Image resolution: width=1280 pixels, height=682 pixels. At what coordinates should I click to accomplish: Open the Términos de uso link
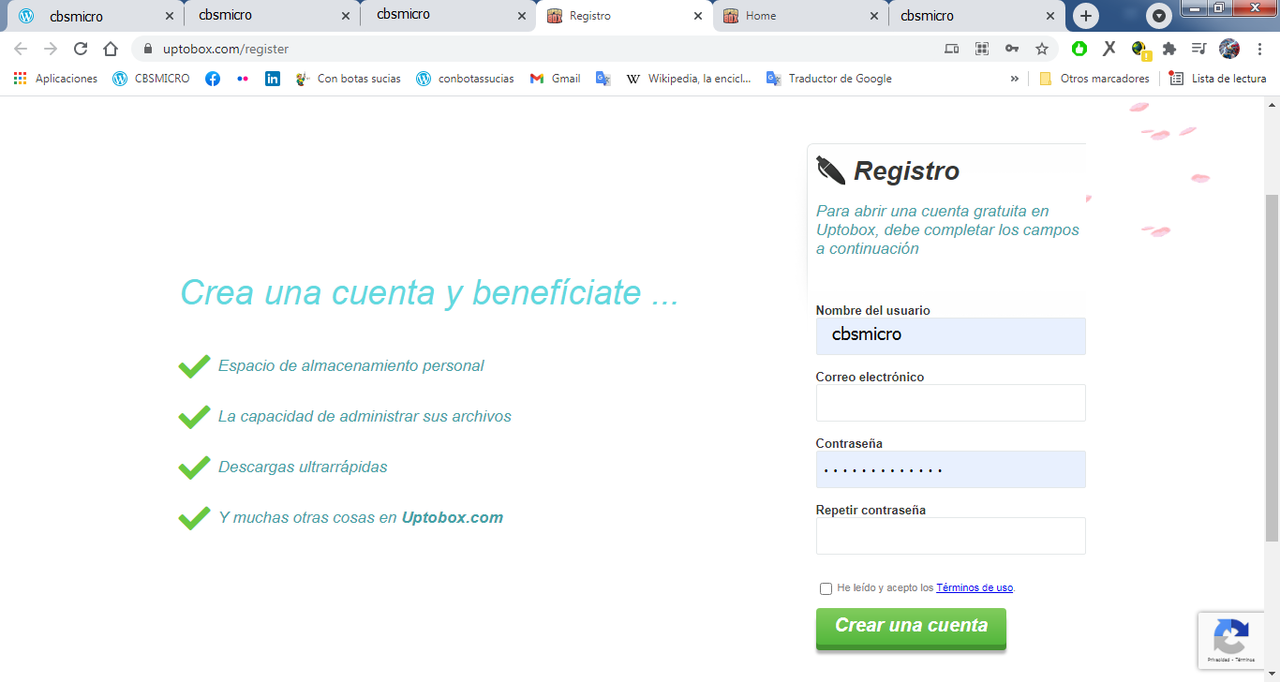[x=974, y=588]
